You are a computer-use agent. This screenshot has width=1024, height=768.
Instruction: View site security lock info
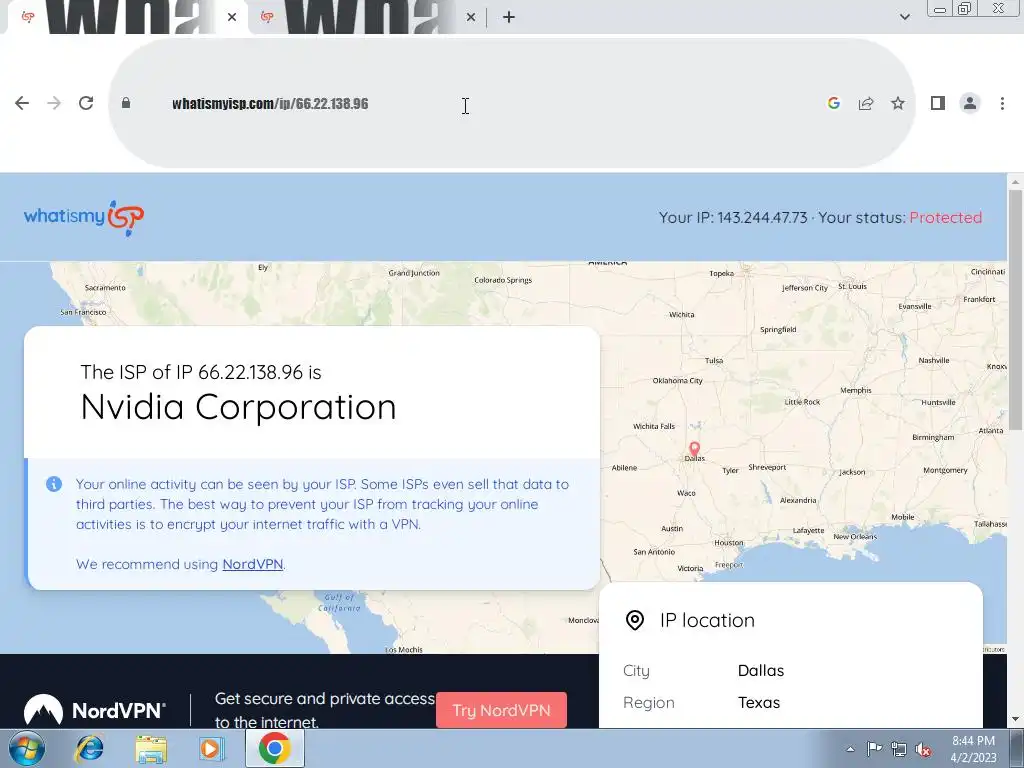coord(126,103)
